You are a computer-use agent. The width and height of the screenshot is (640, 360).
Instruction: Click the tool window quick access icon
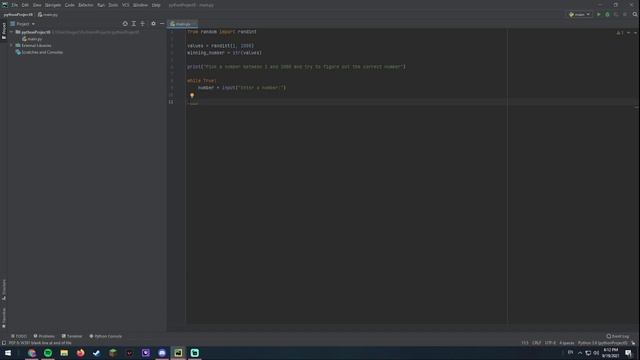[4, 343]
